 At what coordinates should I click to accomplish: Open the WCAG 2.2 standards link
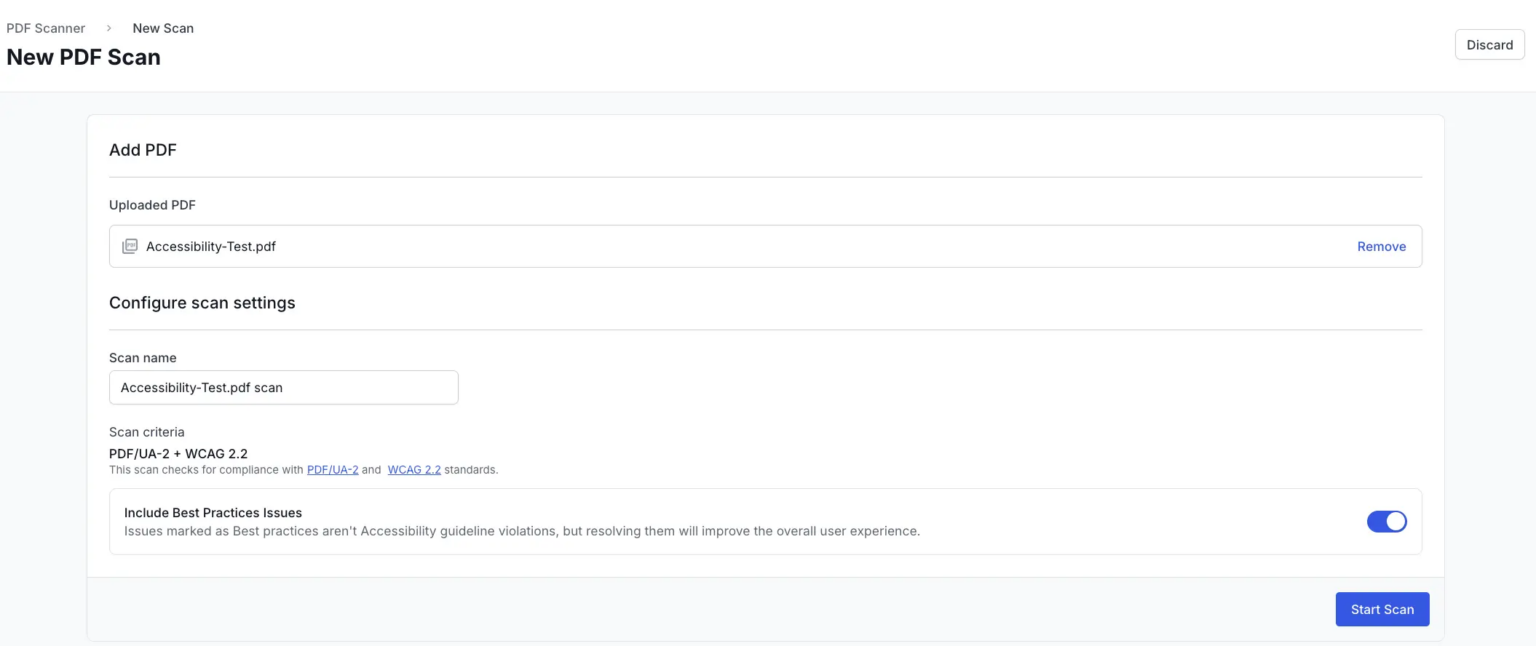coord(414,469)
